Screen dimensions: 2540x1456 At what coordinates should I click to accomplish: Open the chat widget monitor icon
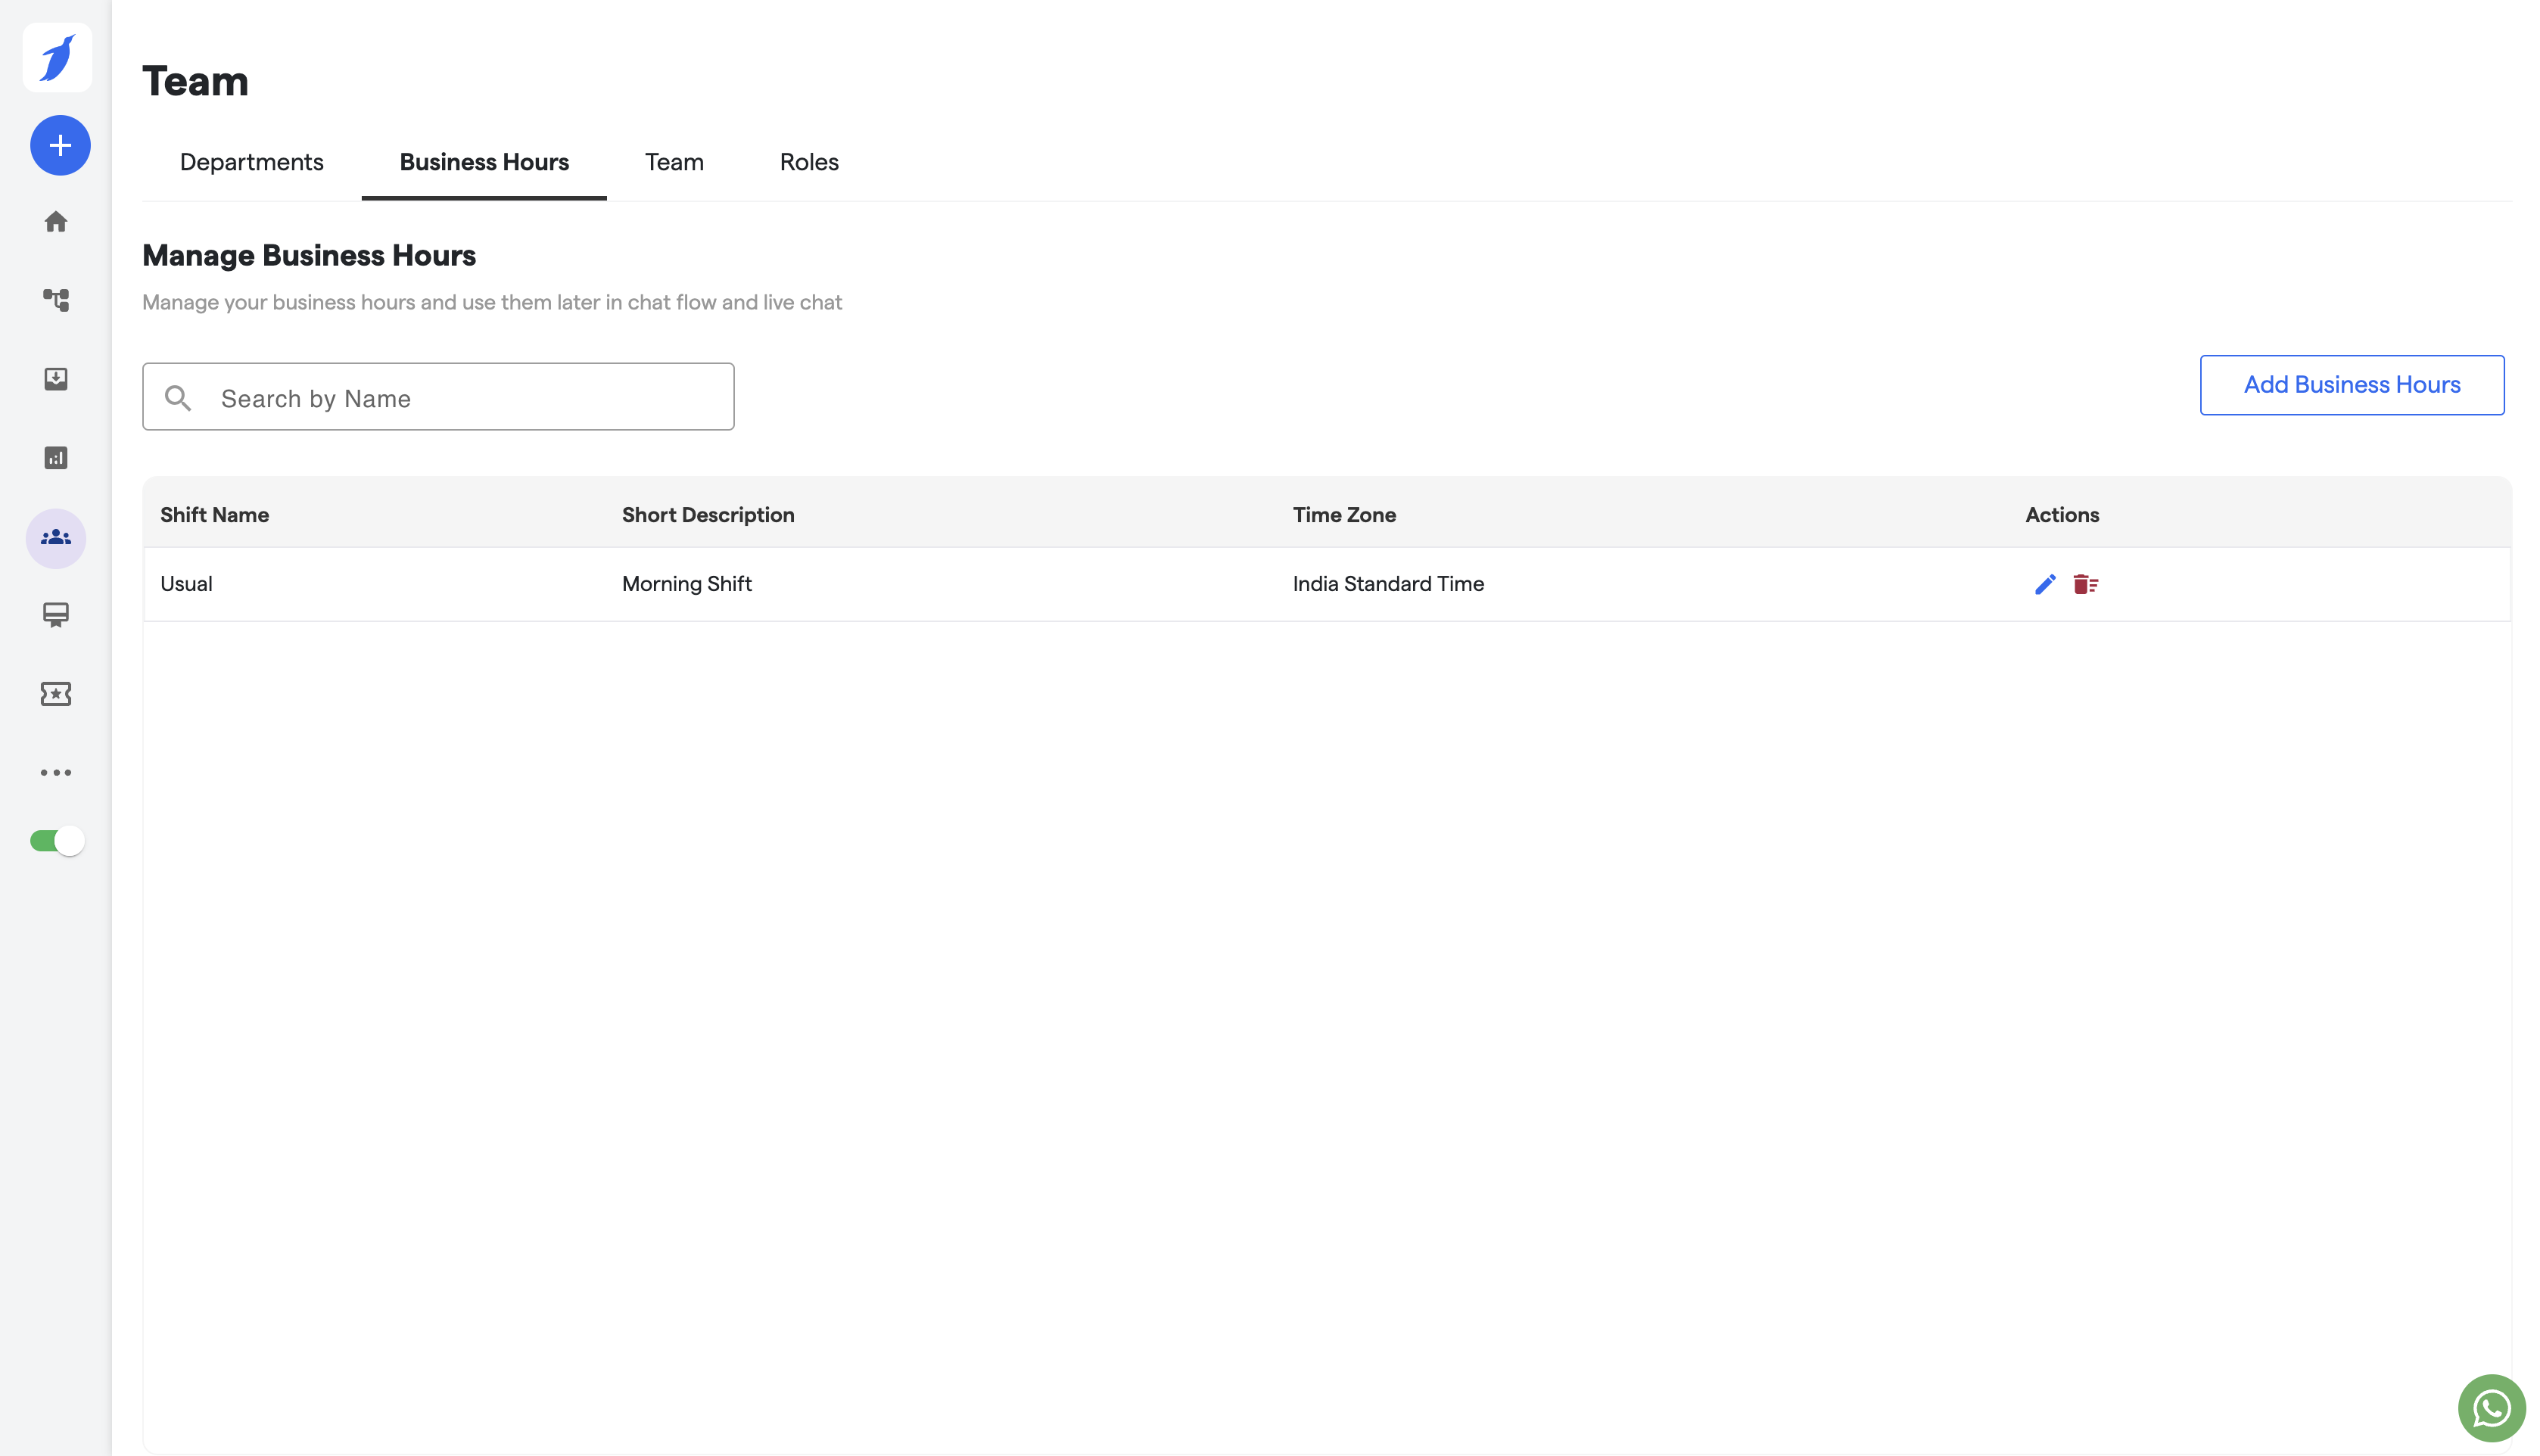tap(56, 615)
